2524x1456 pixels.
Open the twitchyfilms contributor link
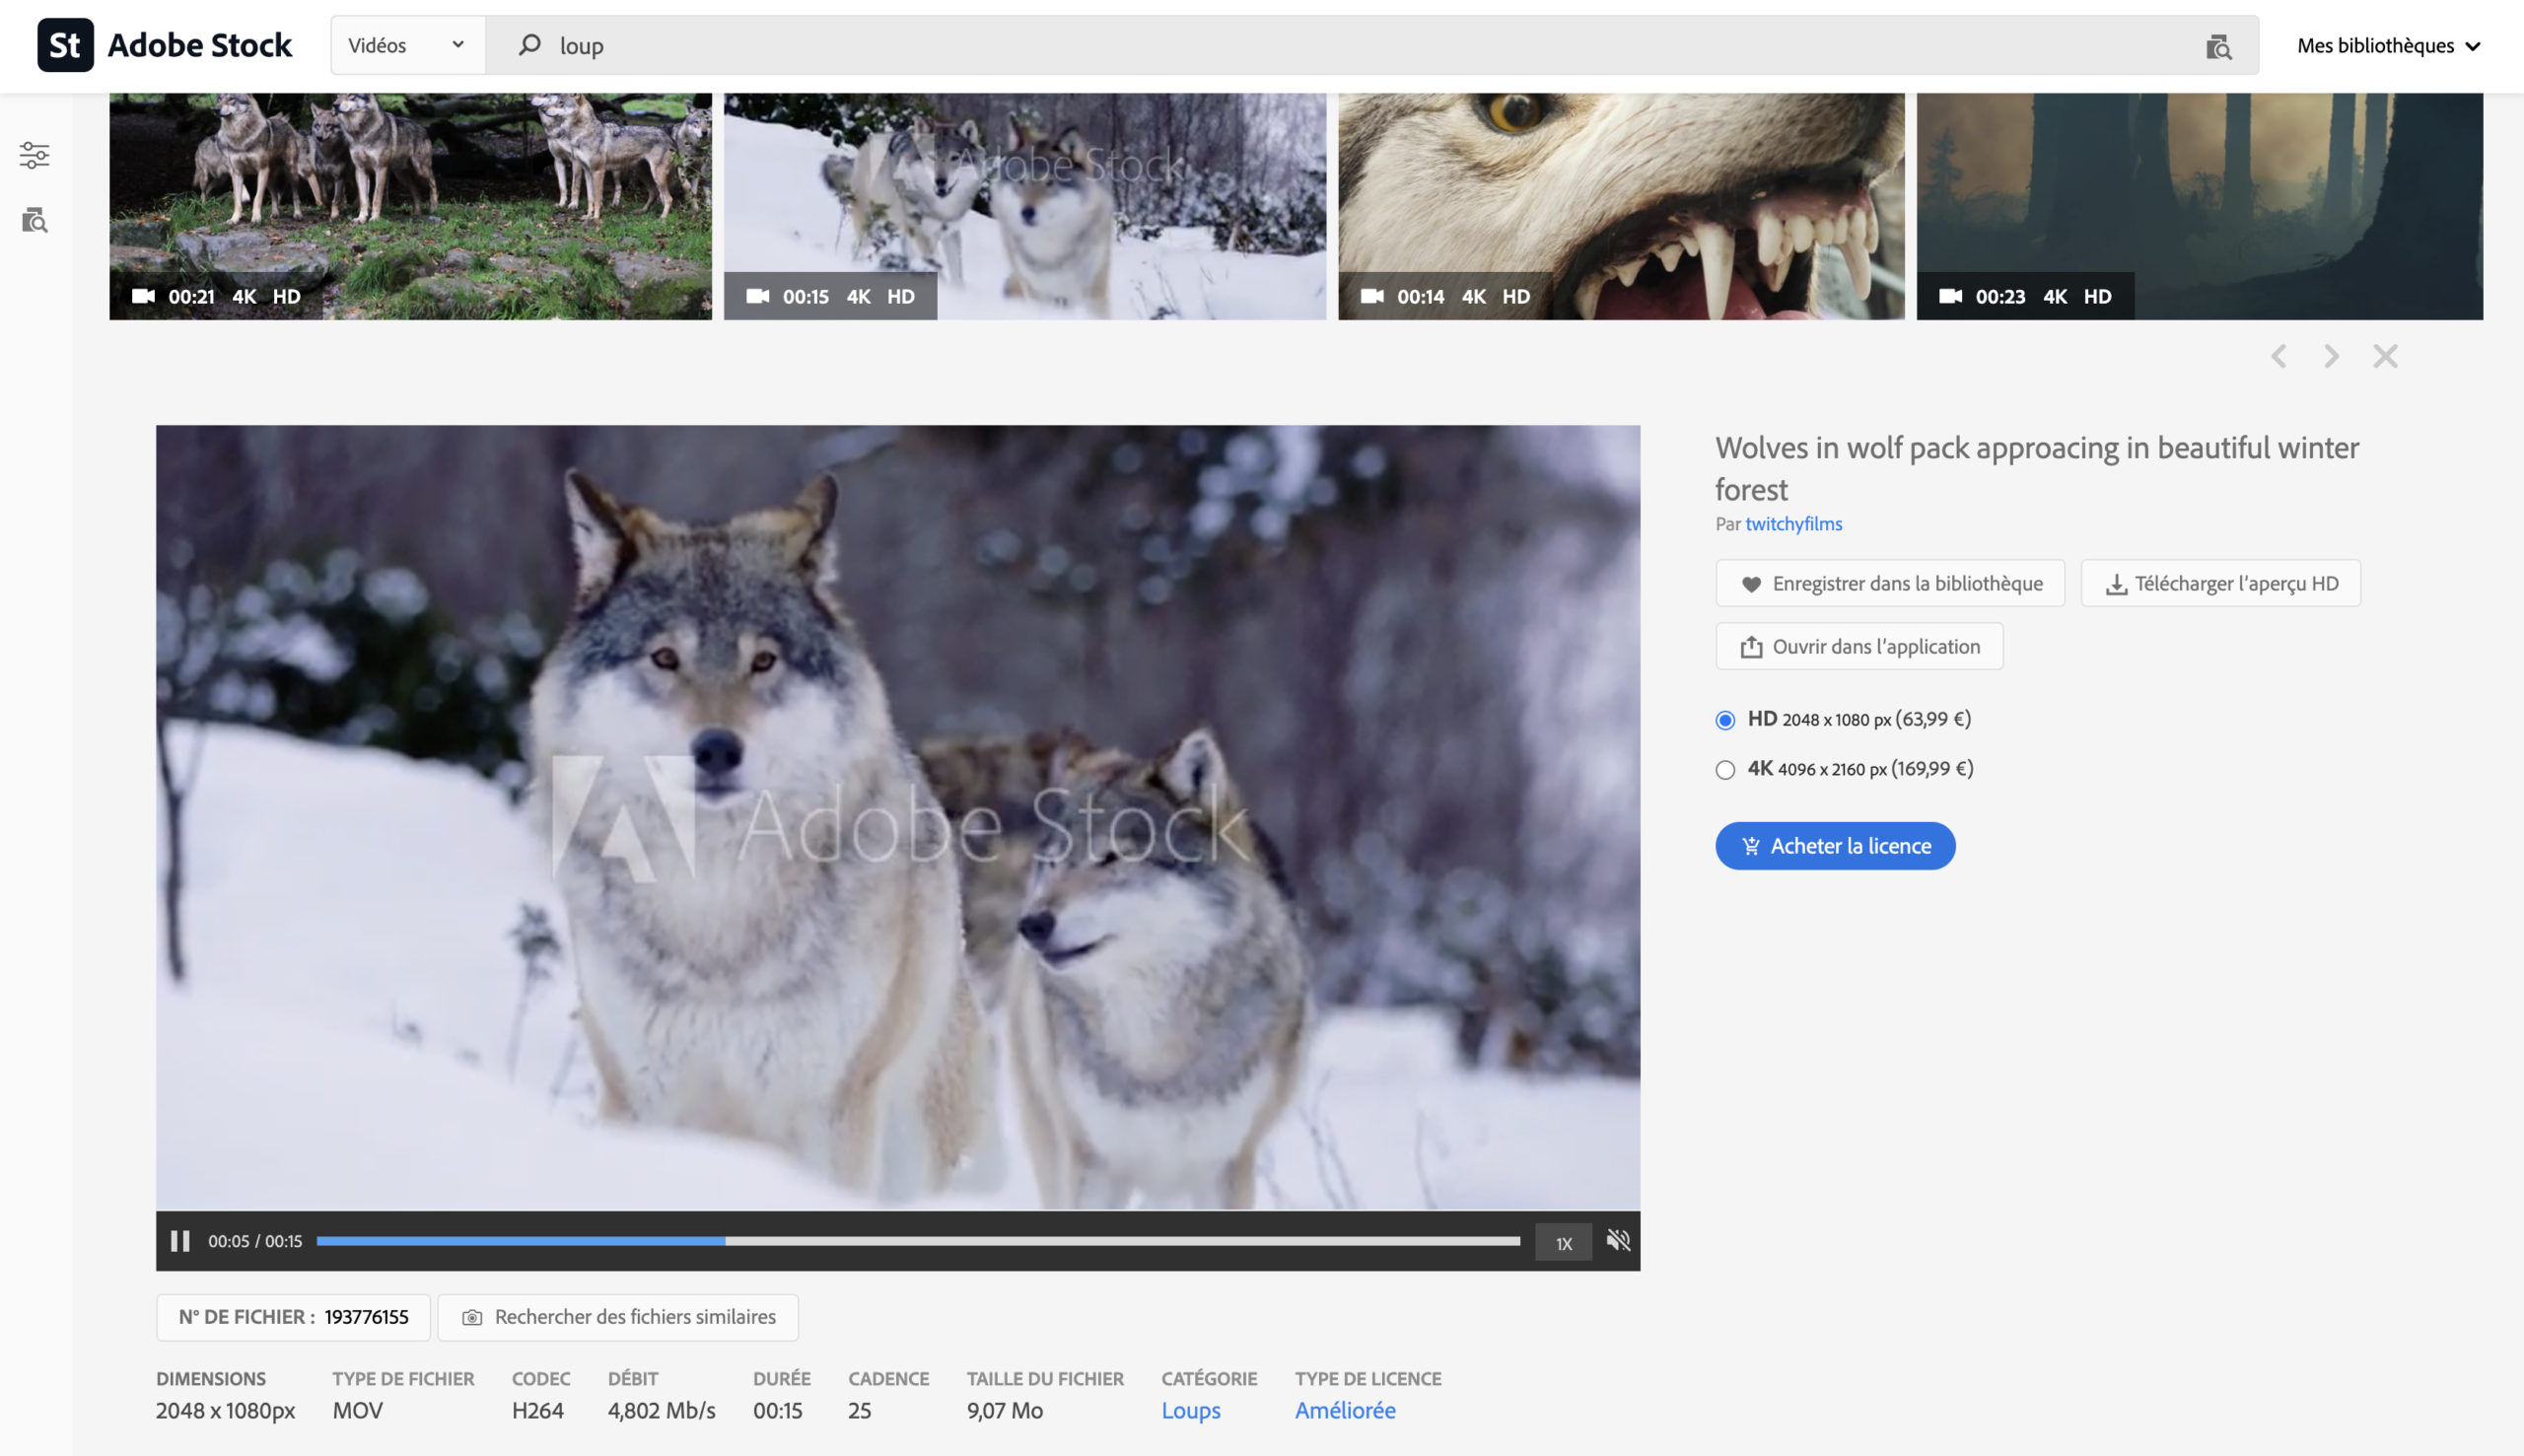pyautogui.click(x=1793, y=524)
